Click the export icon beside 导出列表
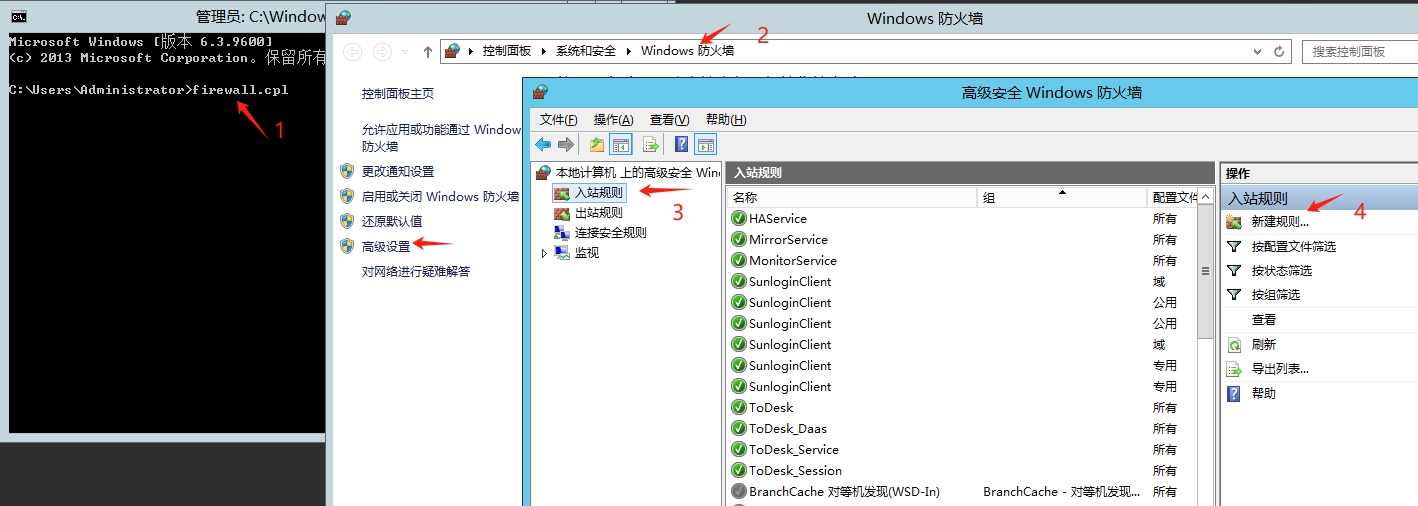Image resolution: width=1418 pixels, height=506 pixels. pyautogui.click(x=1234, y=369)
